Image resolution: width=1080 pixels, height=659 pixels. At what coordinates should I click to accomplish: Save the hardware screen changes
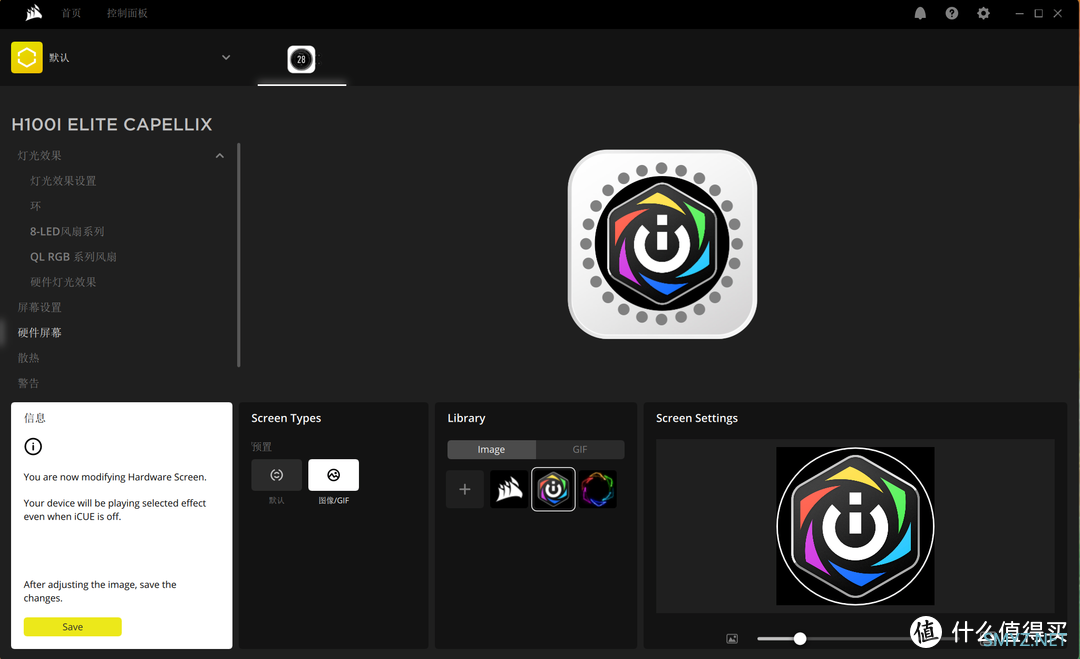(72, 627)
